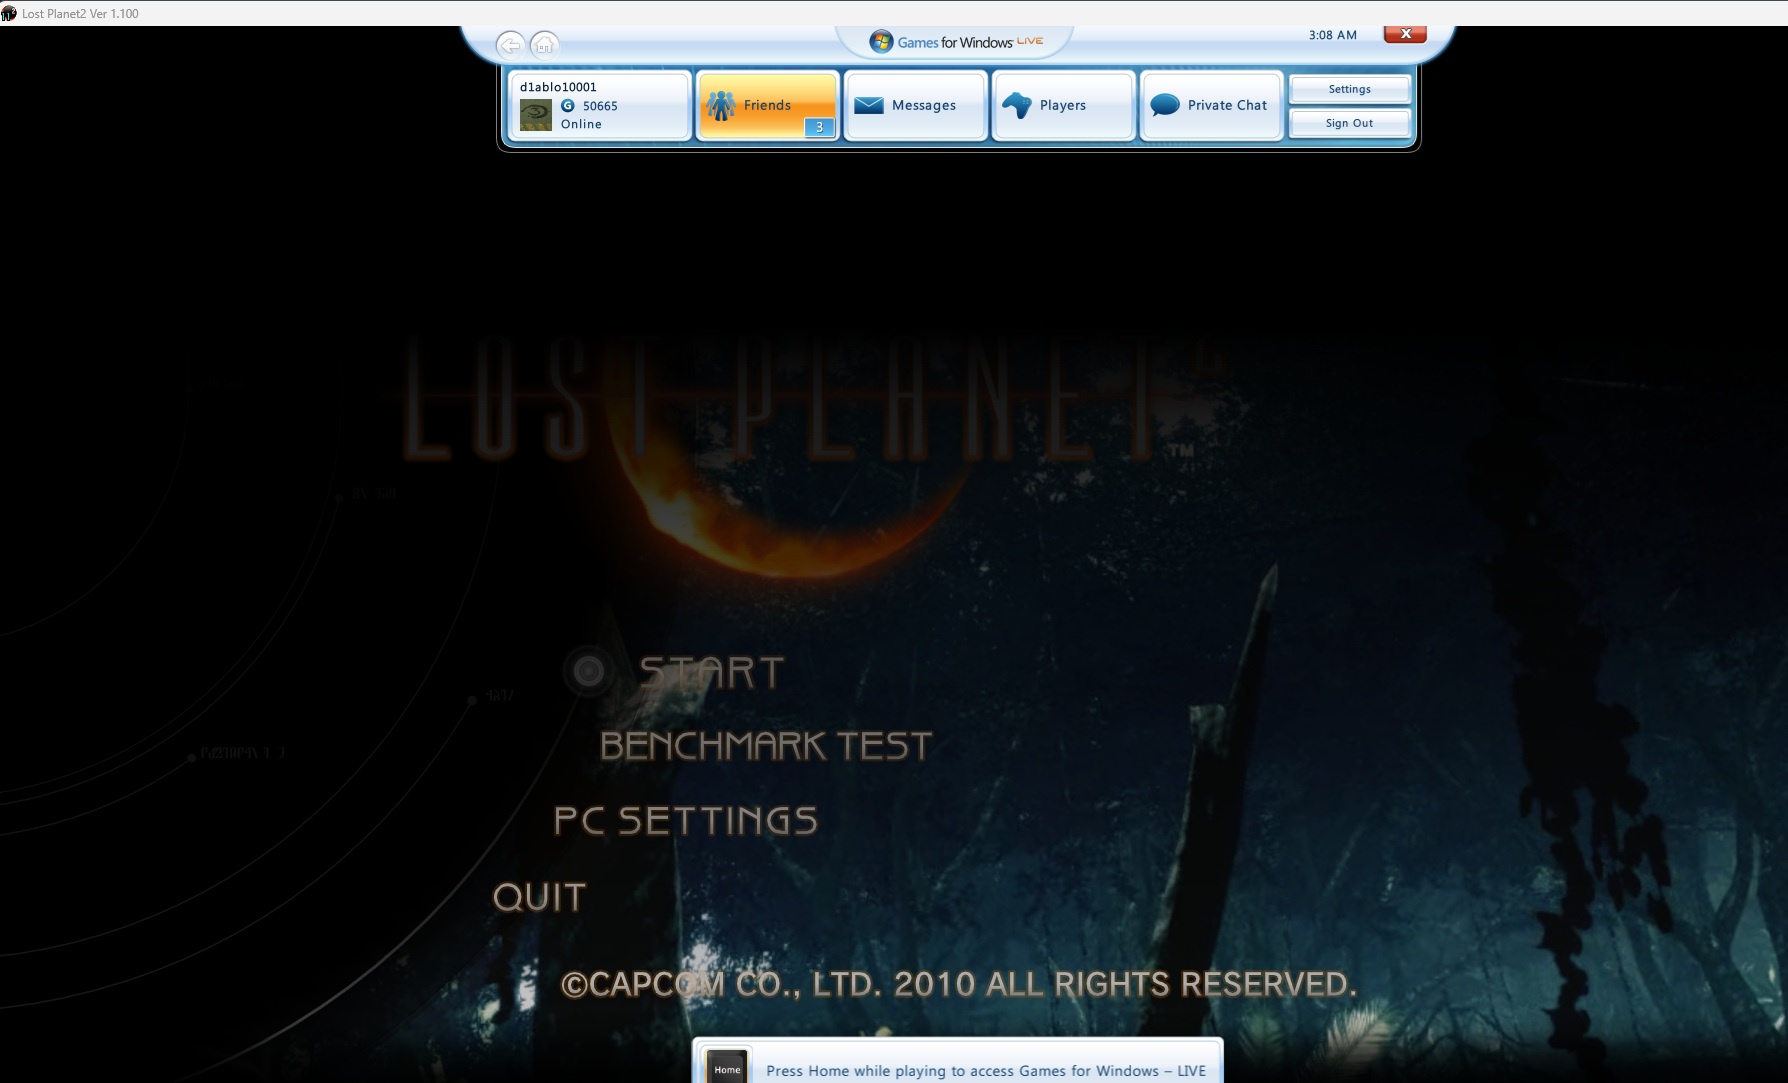Select BENCHMARK TEST in the menu
The width and height of the screenshot is (1788, 1083).
click(x=766, y=746)
